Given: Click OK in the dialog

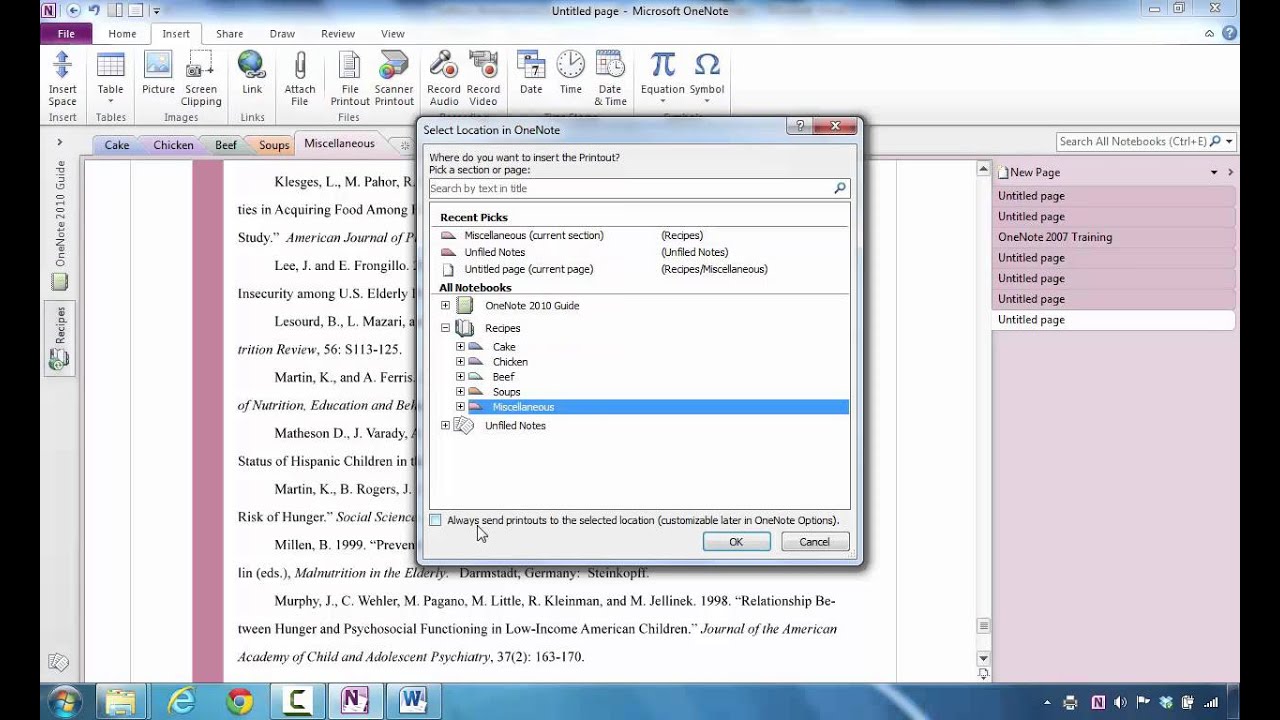Looking at the screenshot, I should 736,542.
